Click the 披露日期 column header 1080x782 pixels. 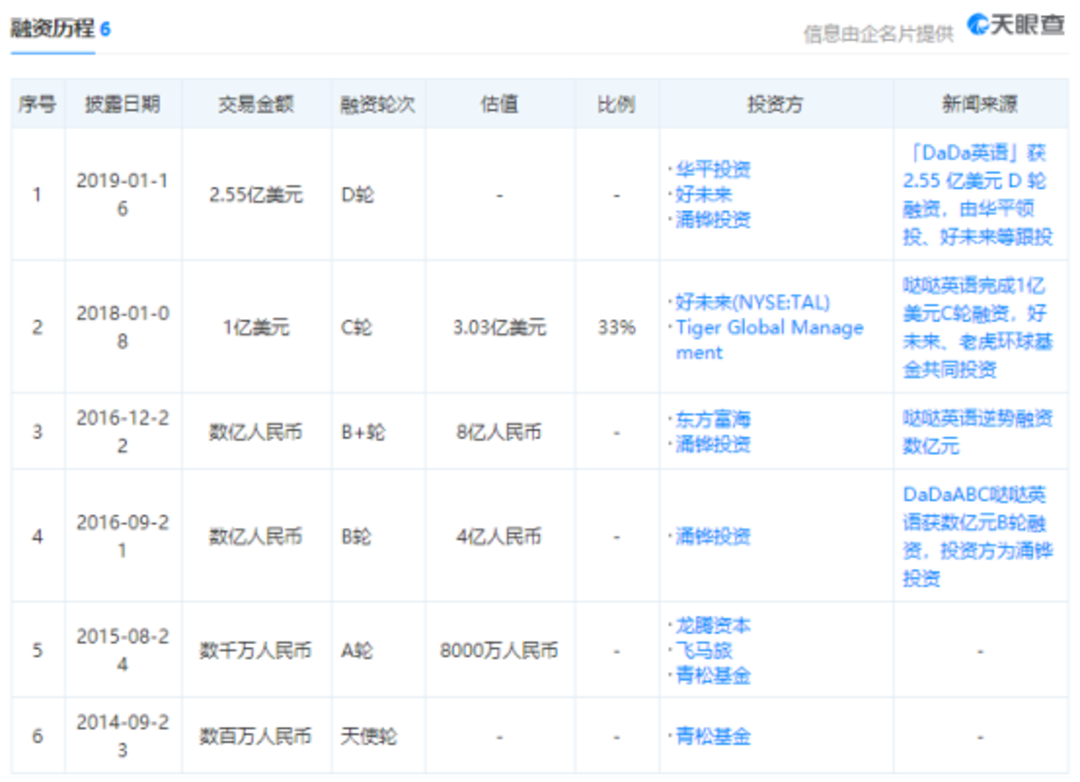[x=123, y=104]
